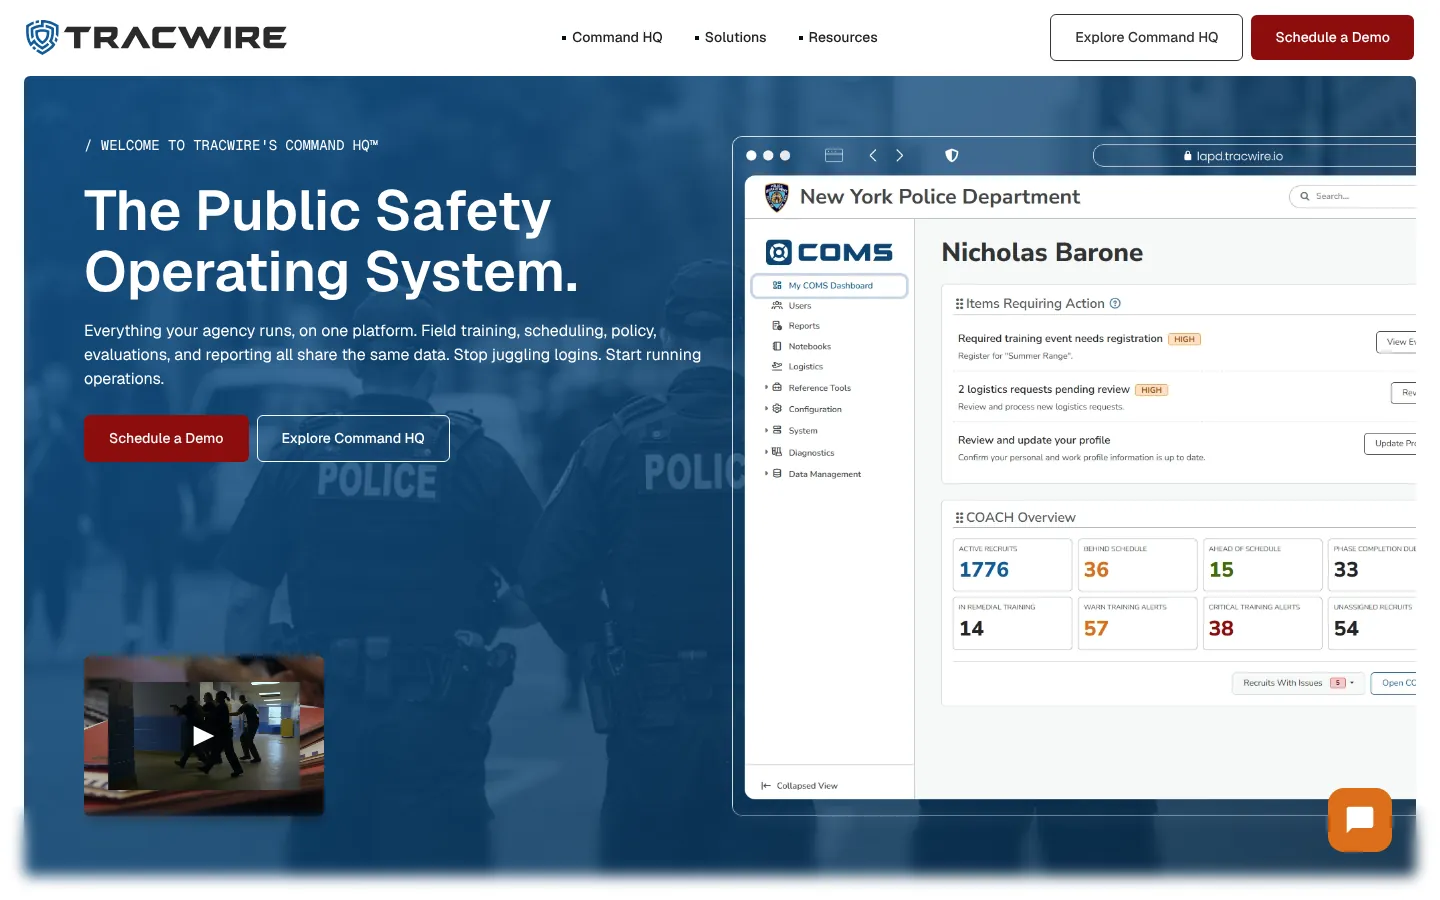This screenshot has height=900, width=1440.
Task: Select My COMS Dashboard in sidebar
Action: pos(829,286)
